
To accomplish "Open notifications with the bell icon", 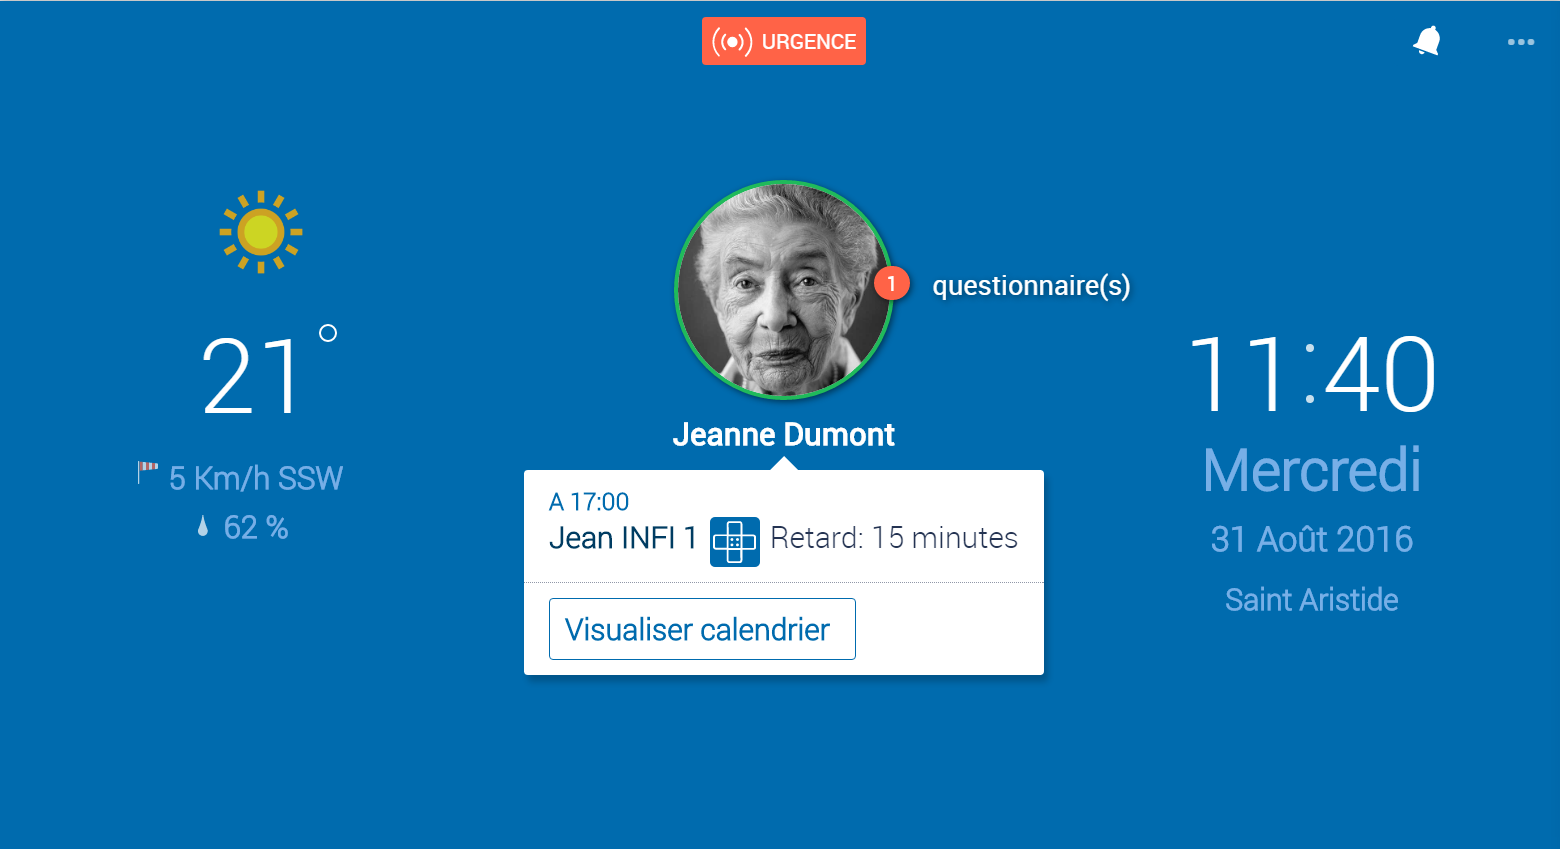I will (x=1426, y=41).
